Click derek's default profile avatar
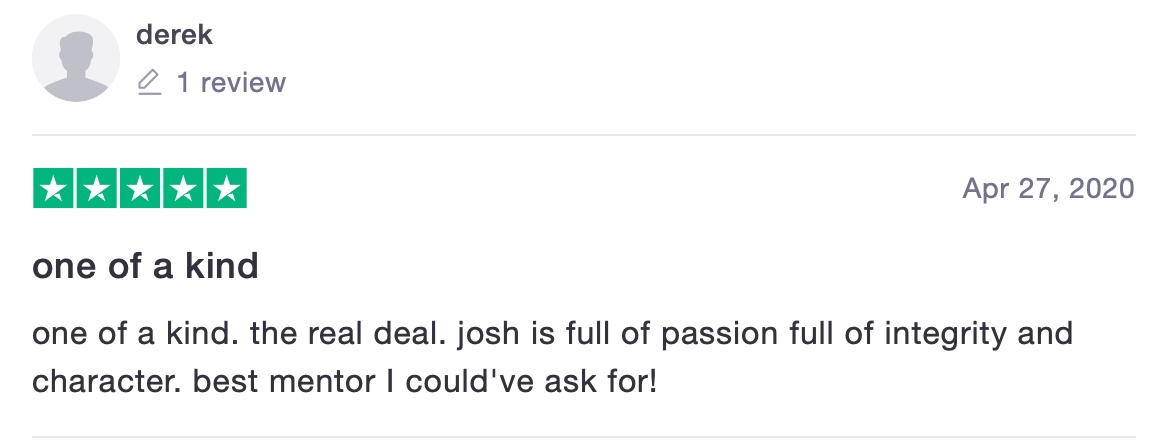This screenshot has width=1172, height=444. [x=76, y=59]
